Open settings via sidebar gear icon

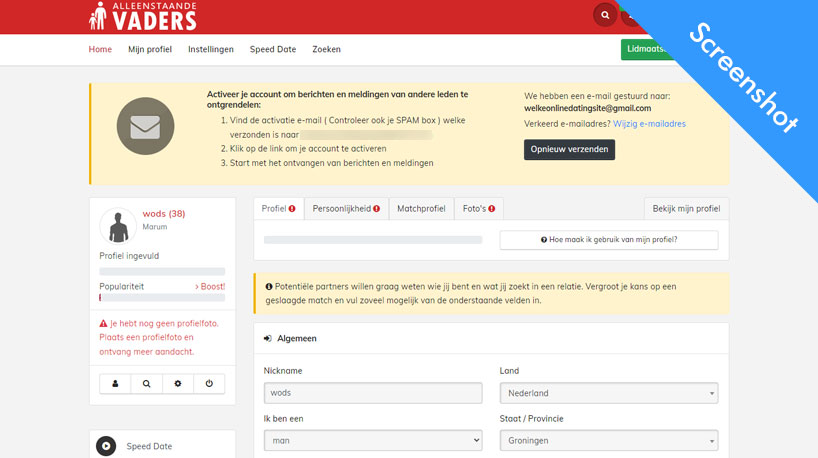(x=178, y=384)
